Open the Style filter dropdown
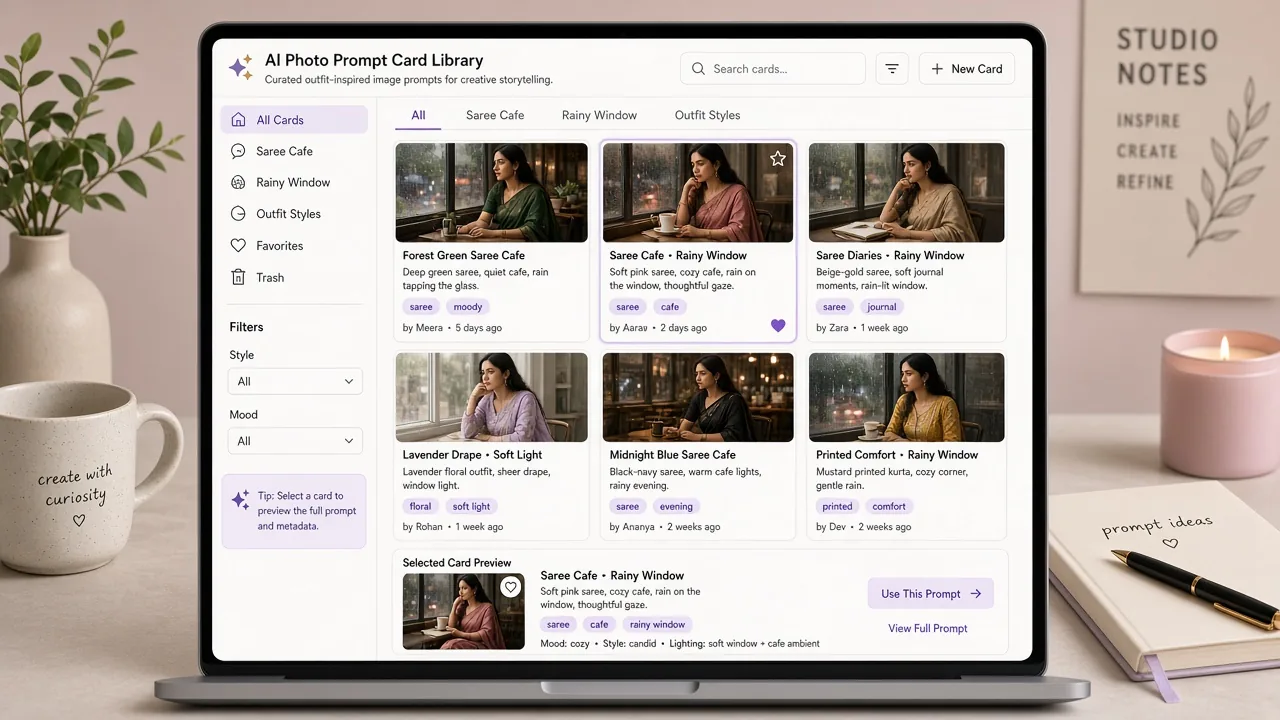This screenshot has height=720, width=1280. coord(295,382)
